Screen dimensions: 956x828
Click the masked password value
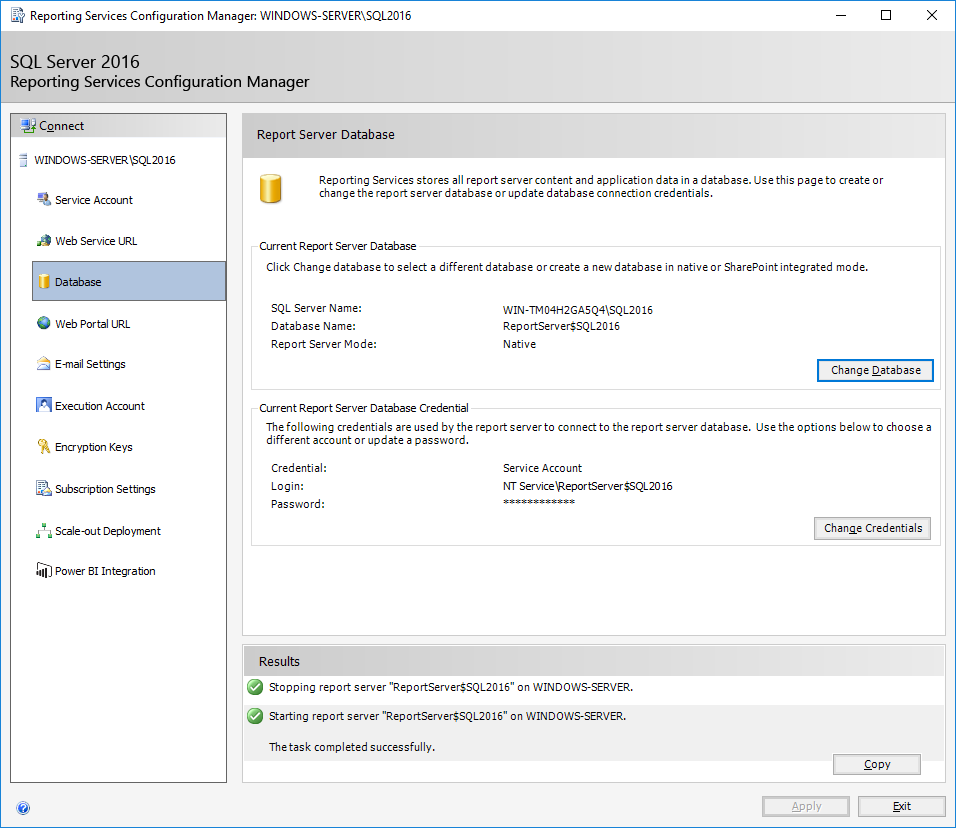[x=538, y=502]
